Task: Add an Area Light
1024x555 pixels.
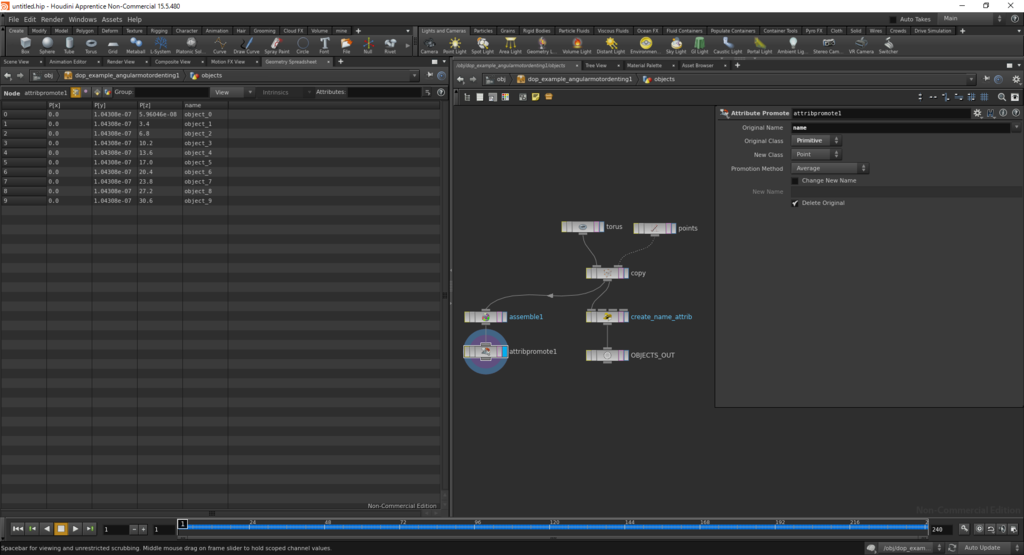Action: 510,45
